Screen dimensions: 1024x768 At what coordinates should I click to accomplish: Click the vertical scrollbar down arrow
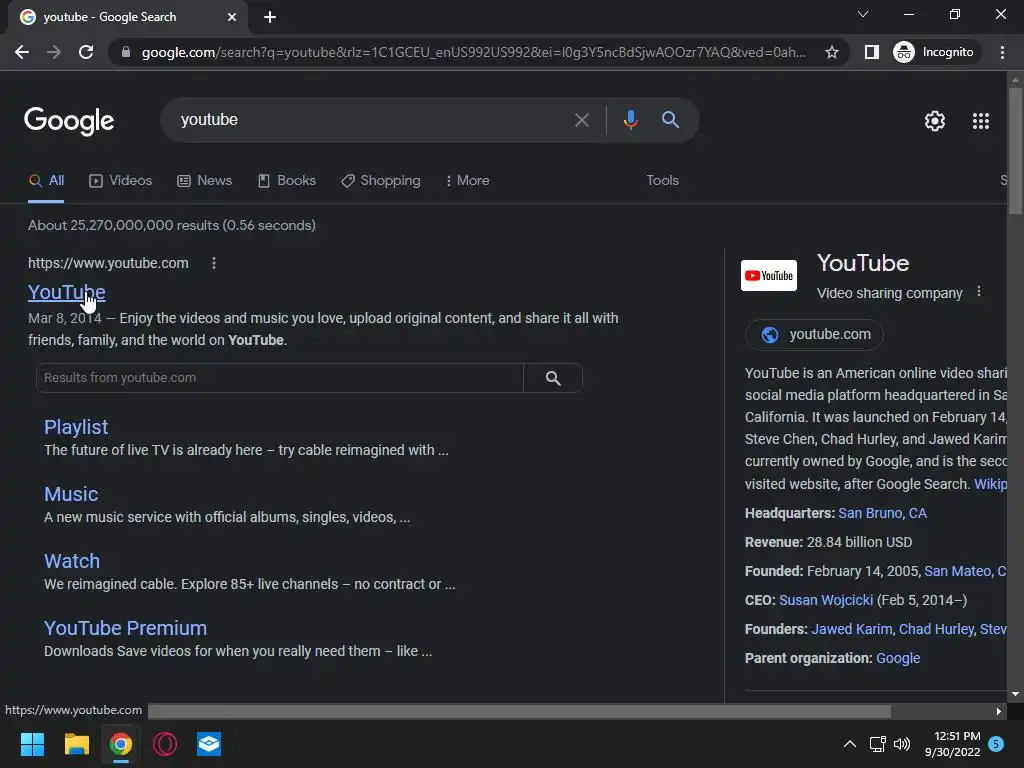click(1015, 694)
